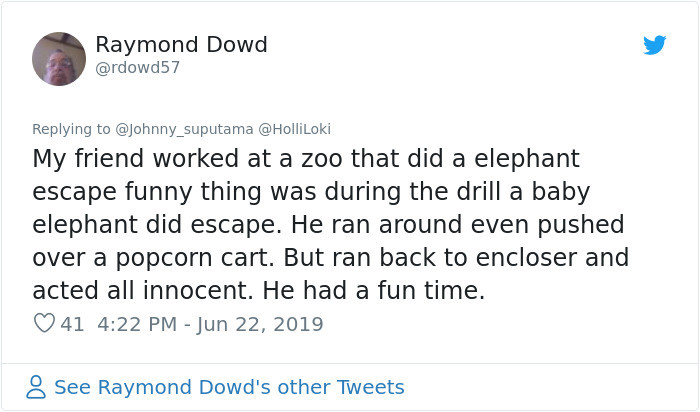Click the words 'popcorn cart' in the tweet
The width and height of the screenshot is (700, 412).
[195, 258]
